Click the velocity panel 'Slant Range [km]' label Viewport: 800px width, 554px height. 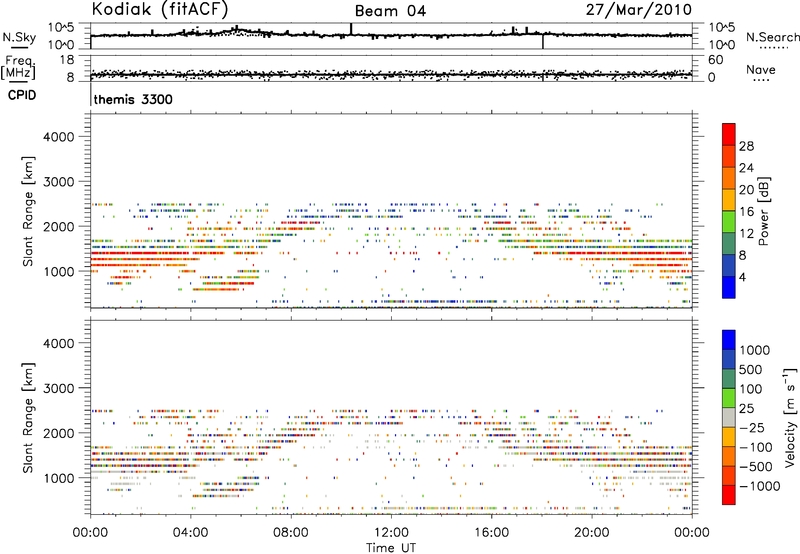click(x=28, y=418)
